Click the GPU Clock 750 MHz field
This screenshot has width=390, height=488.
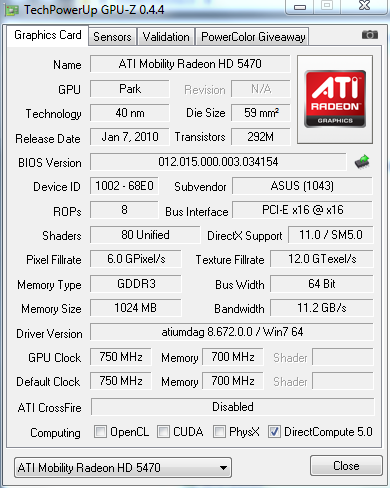(121, 357)
